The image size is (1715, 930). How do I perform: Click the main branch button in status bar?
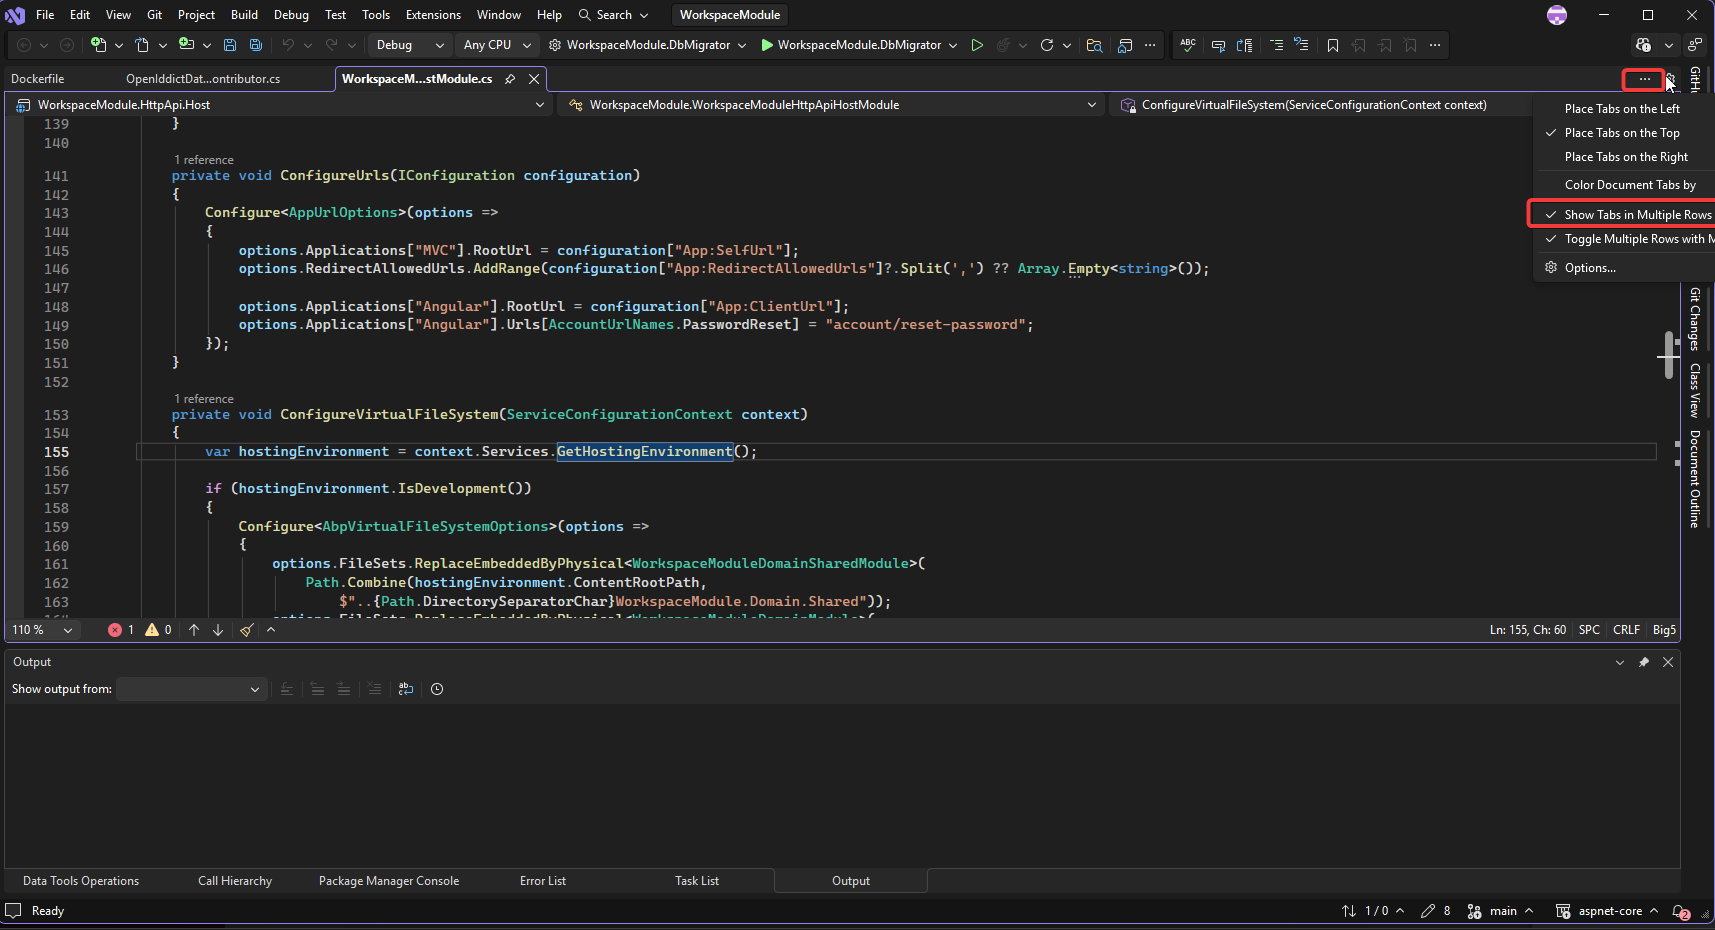1501,911
